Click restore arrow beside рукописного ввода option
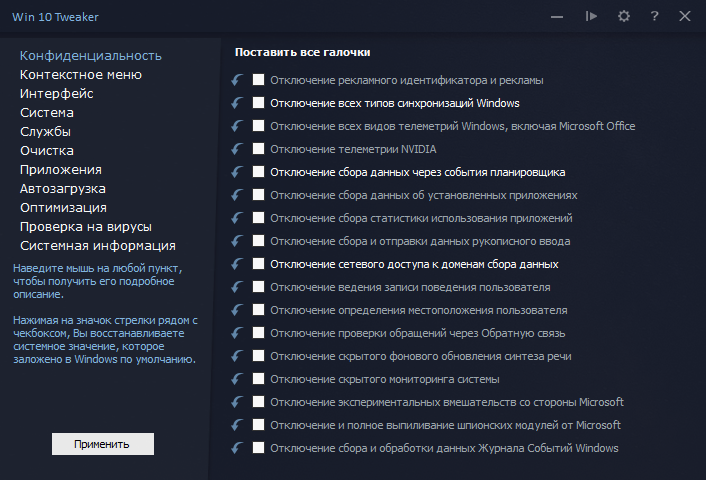 click(237, 241)
